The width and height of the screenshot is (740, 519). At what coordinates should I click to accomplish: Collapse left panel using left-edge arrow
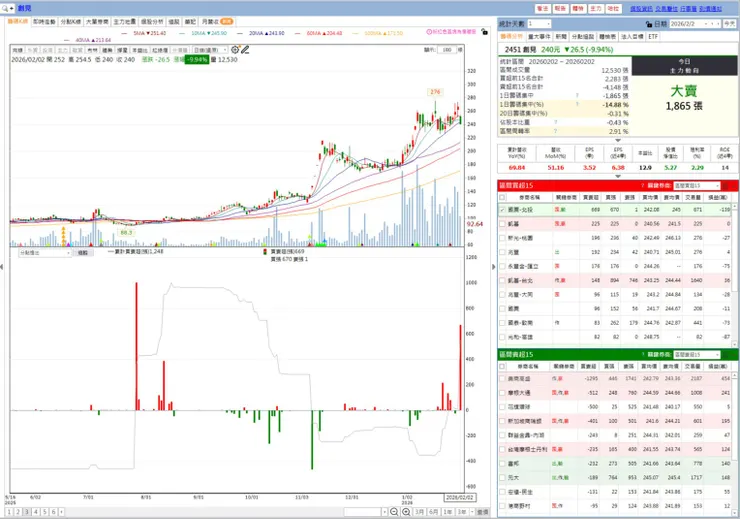coord(2,267)
